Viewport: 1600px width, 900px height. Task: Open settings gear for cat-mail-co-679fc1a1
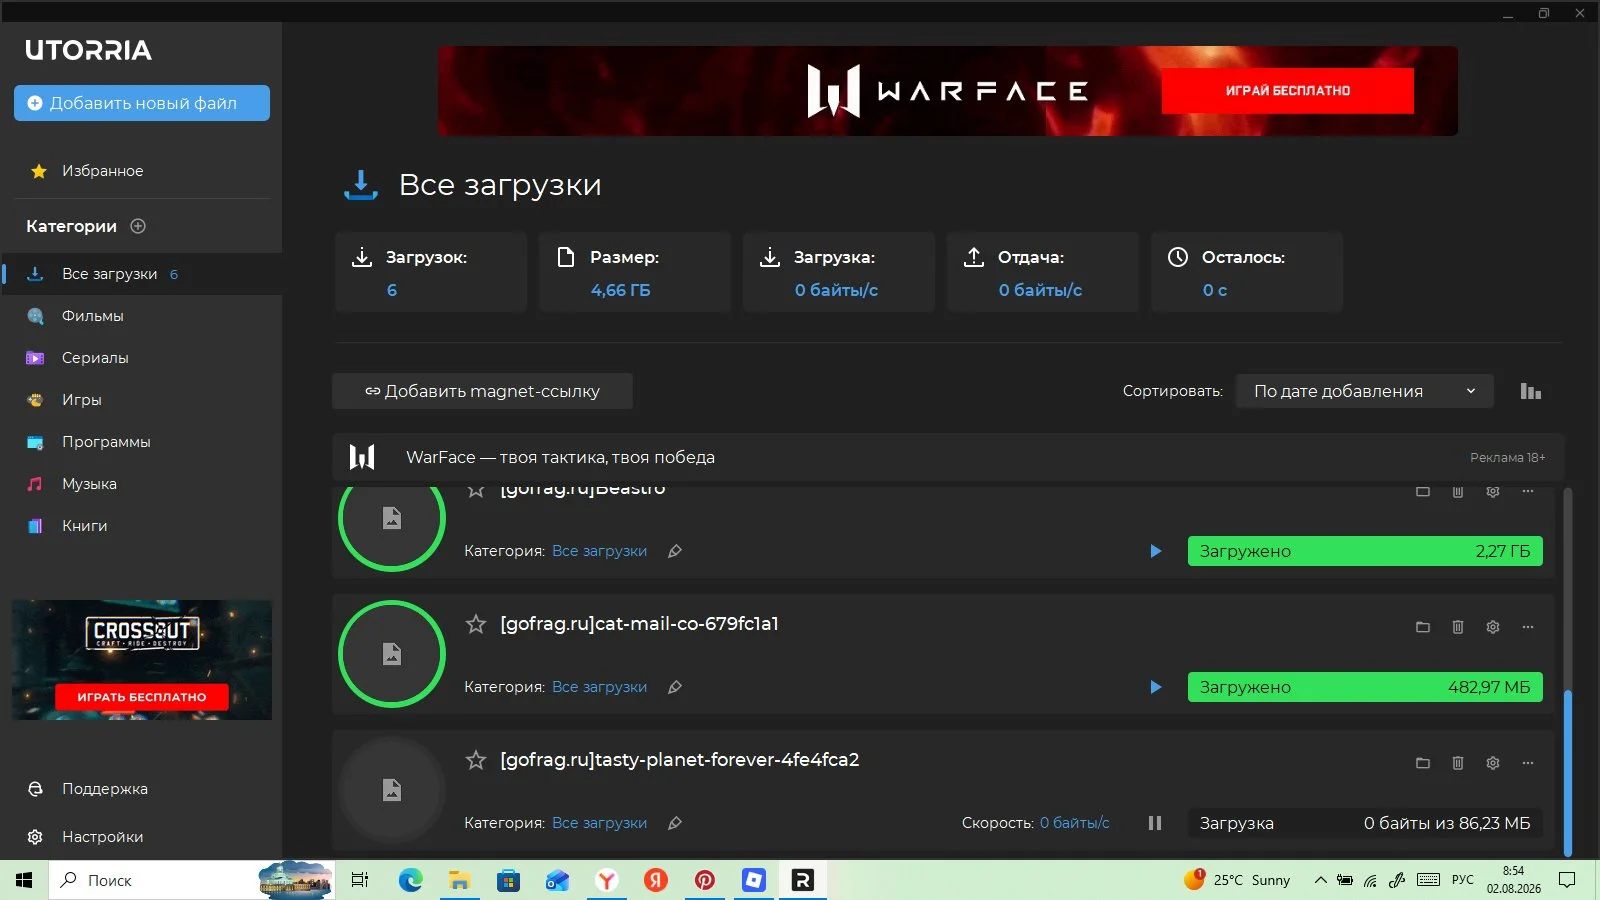[1493, 627]
